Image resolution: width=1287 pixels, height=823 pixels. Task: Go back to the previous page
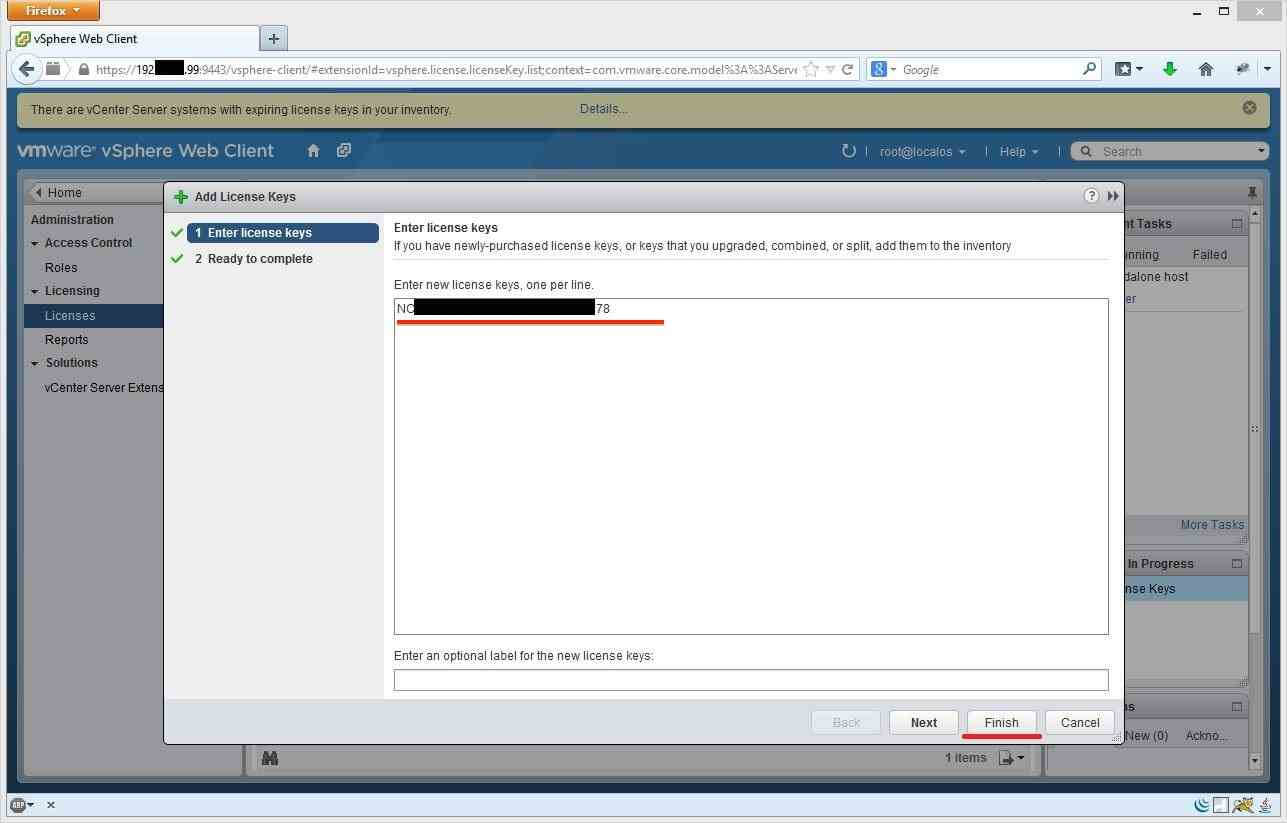pos(26,69)
